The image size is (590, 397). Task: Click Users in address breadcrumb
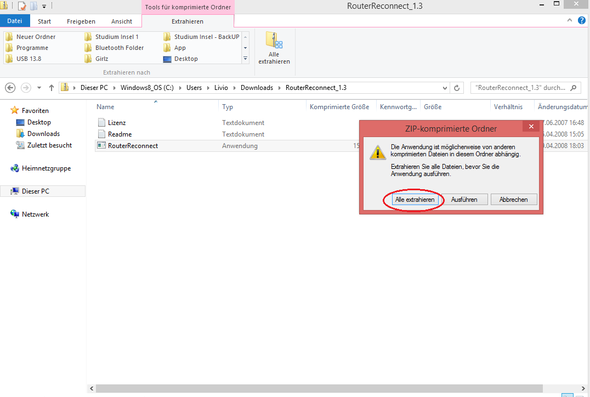point(194,88)
